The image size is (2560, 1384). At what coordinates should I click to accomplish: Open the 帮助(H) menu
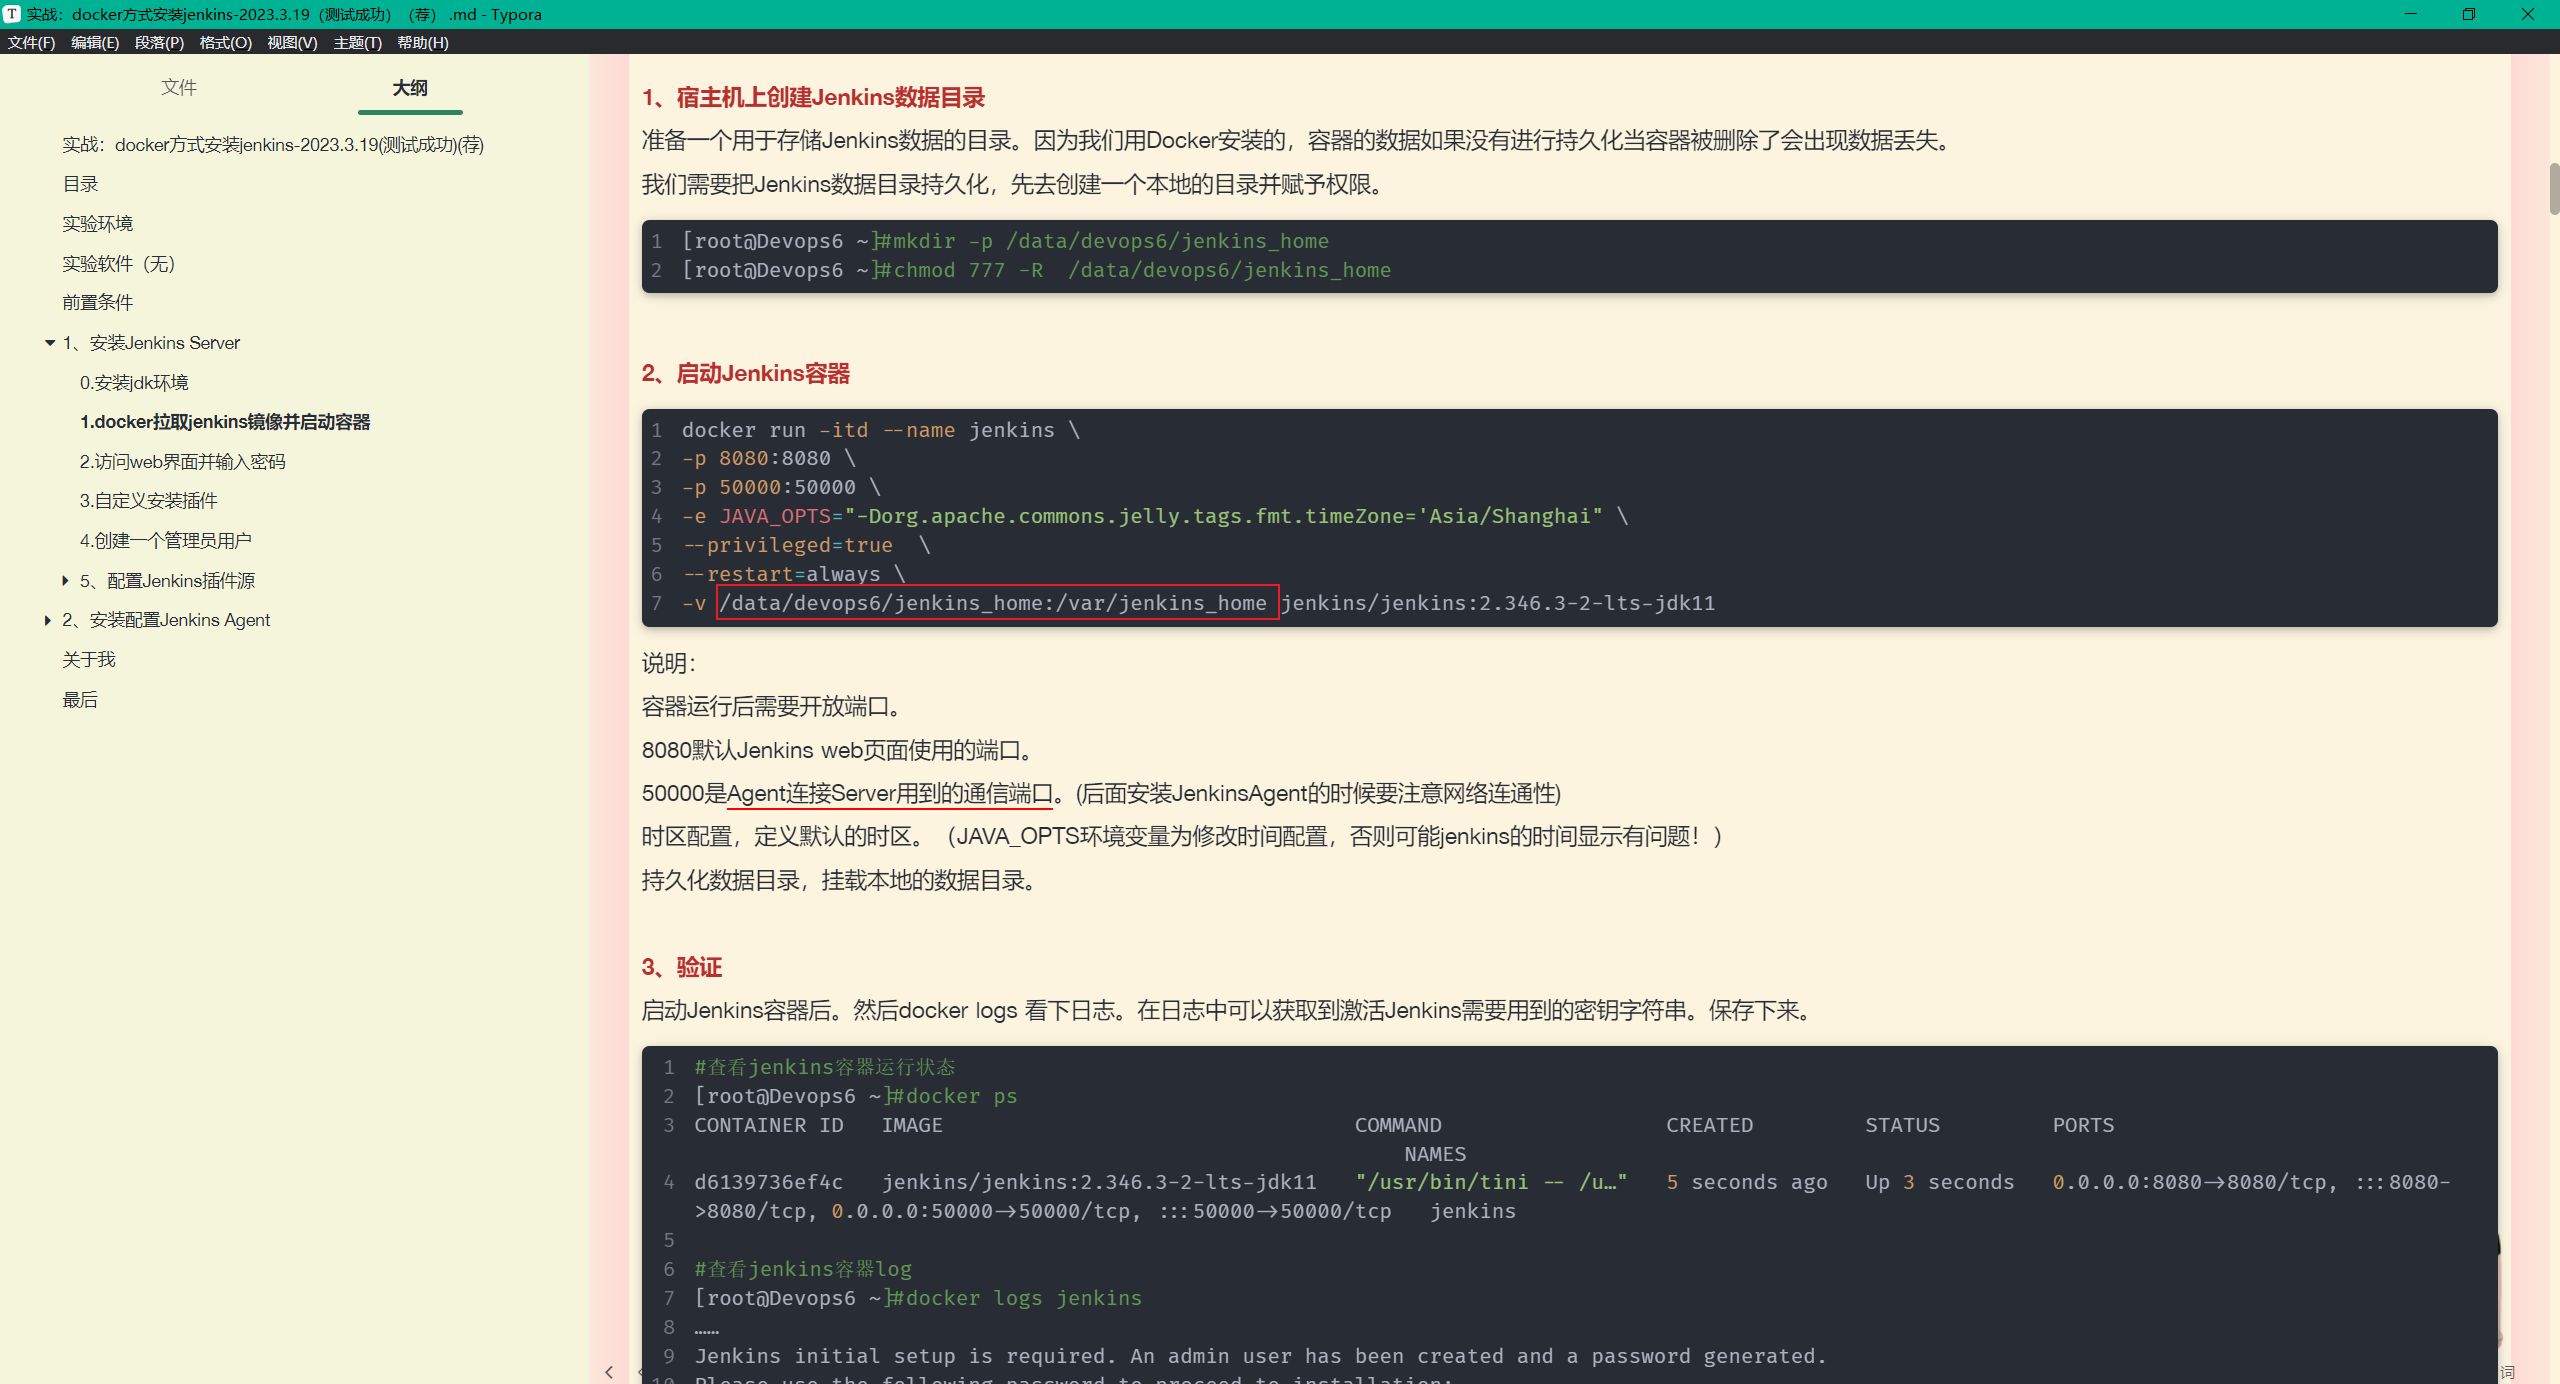422,42
